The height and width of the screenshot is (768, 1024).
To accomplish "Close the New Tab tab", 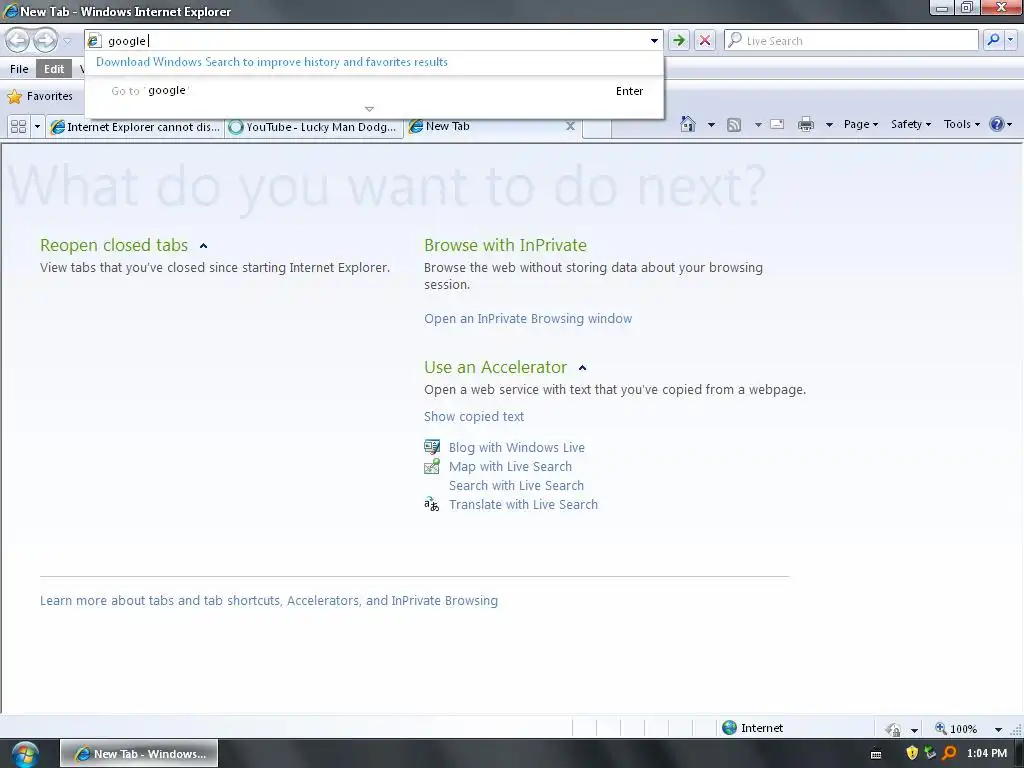I will point(570,126).
